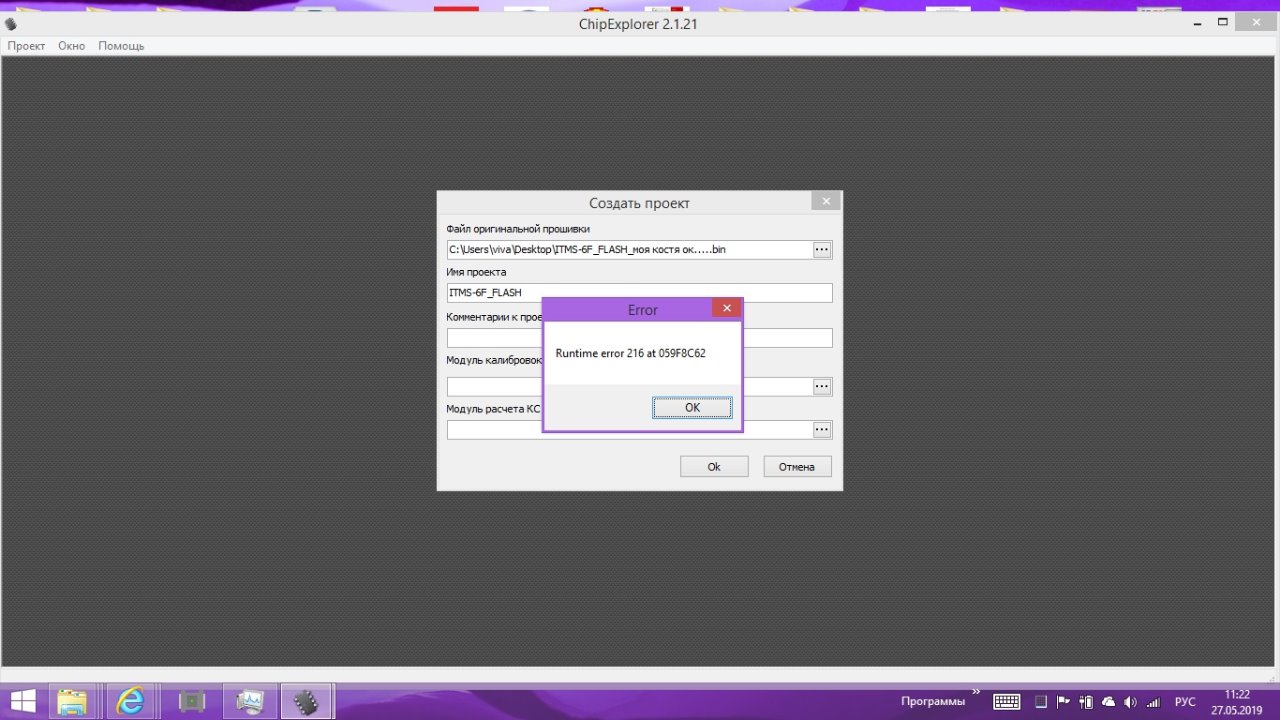The image size is (1280, 720).
Task: Click the OneDrive cloud tray icon
Action: tap(1108, 702)
